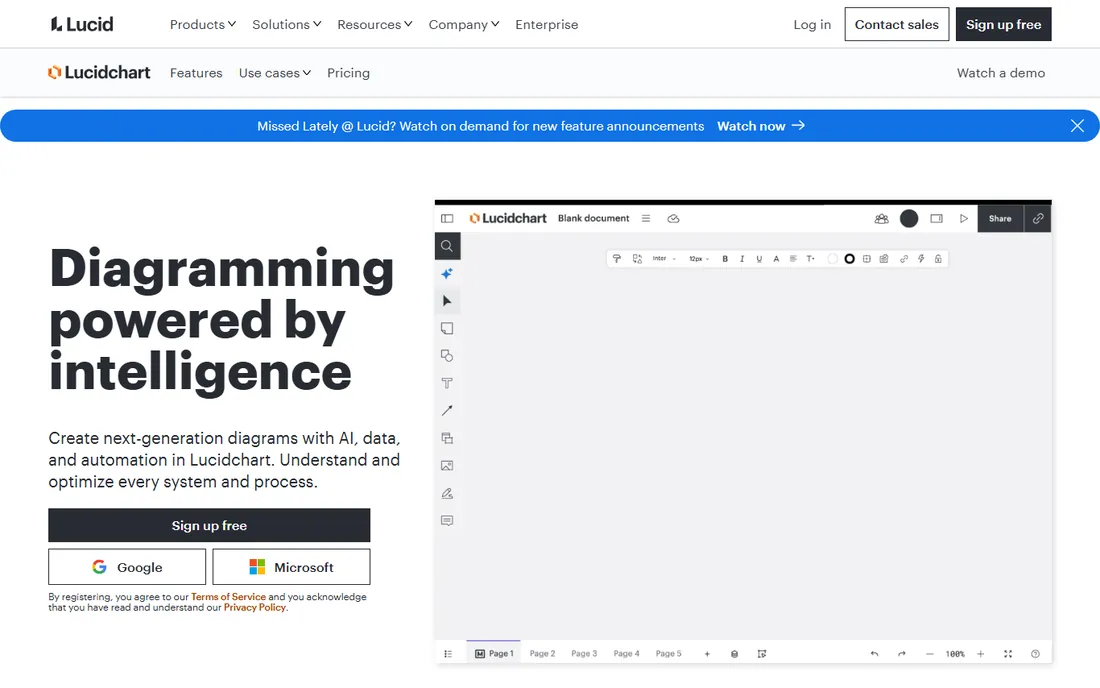Add a new page with the plus icon
Viewport: 1100px width, 688px height.
click(707, 654)
